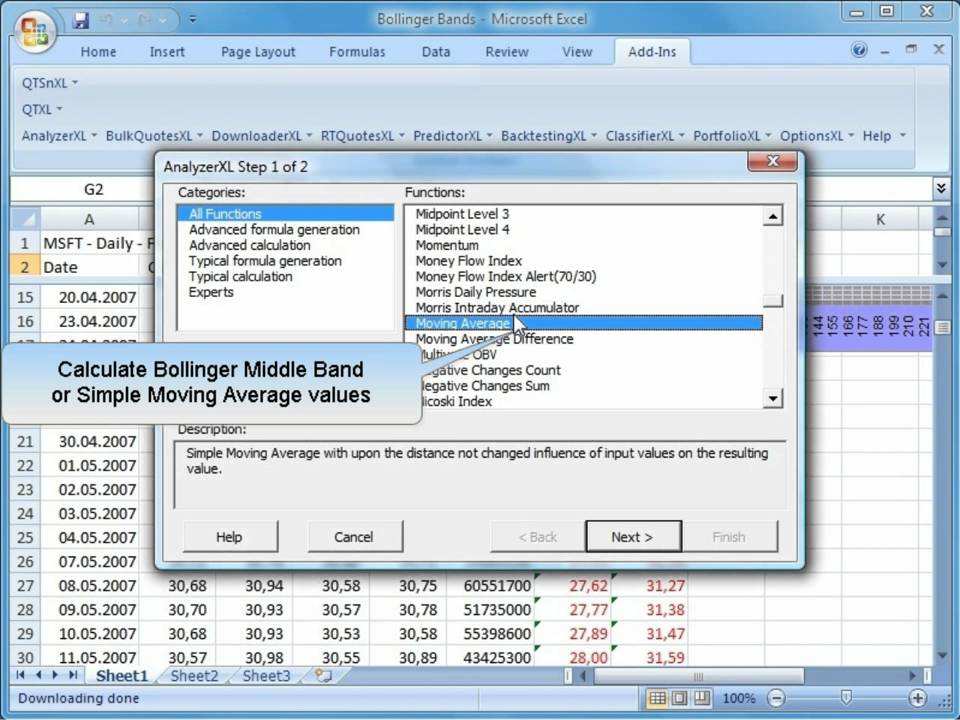
Task: Expand the QTSnXL menu
Action: (50, 83)
